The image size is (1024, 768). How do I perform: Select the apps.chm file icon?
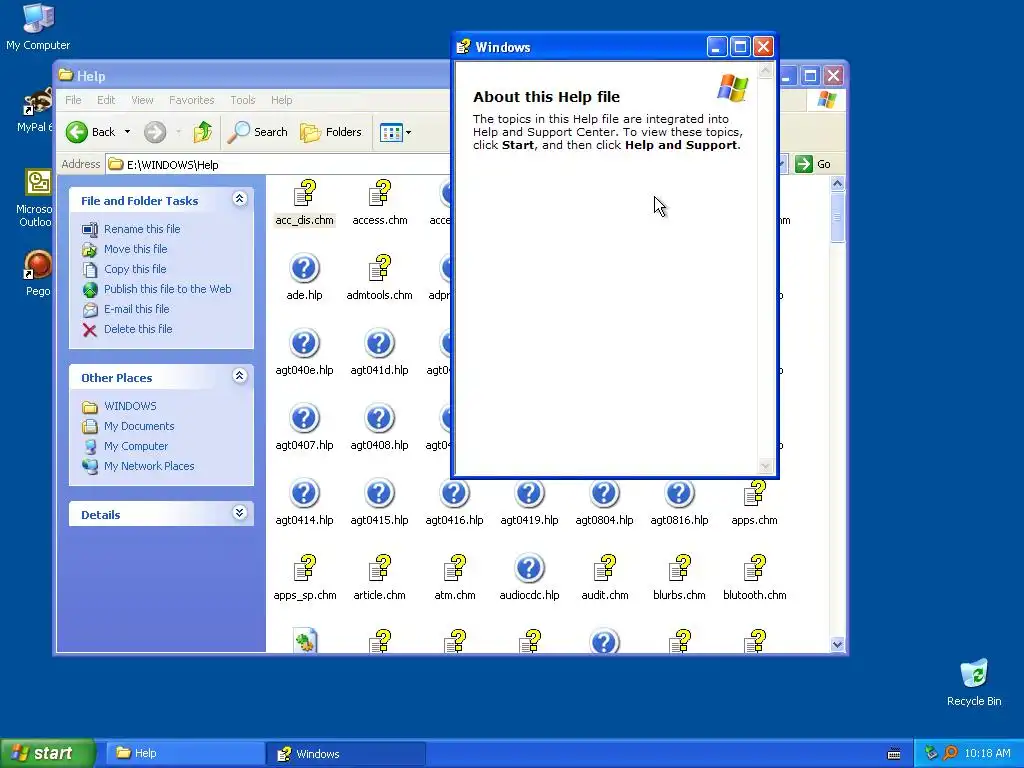pos(754,494)
